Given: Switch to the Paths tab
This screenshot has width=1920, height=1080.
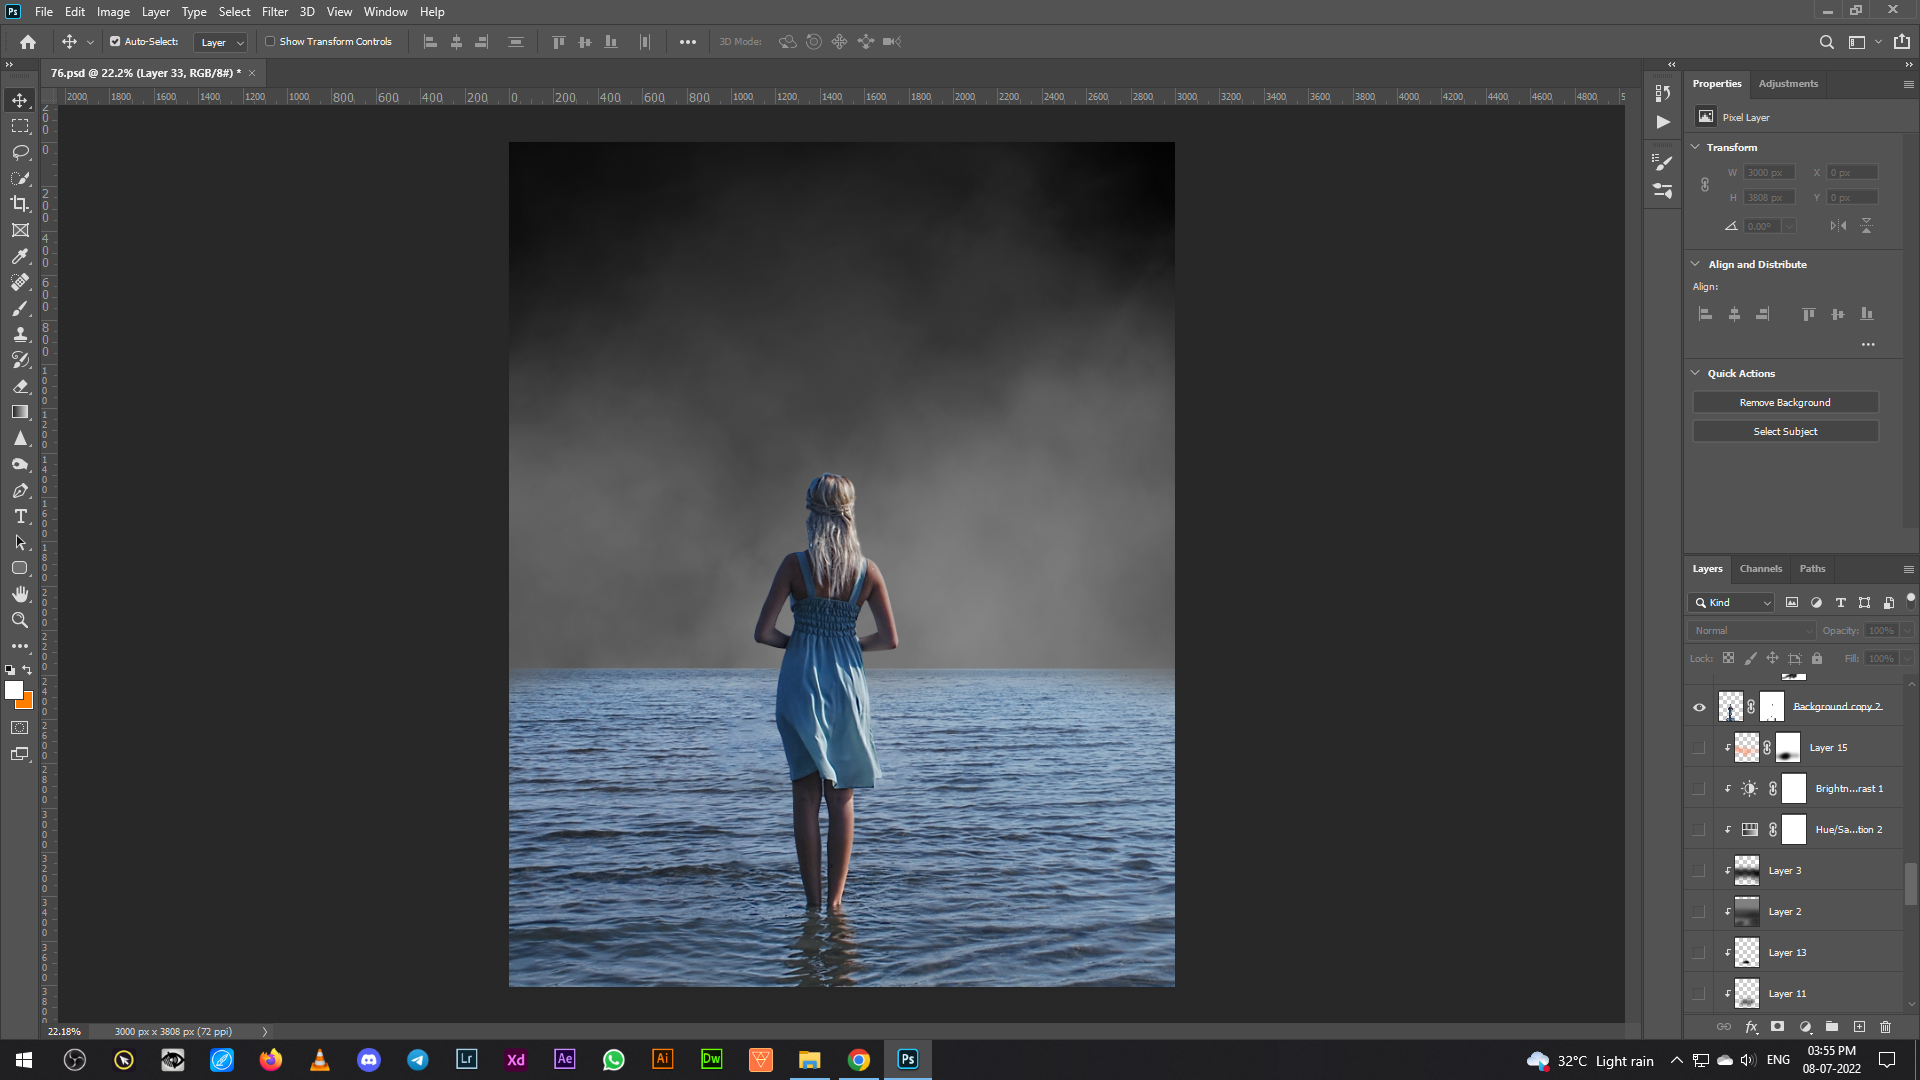Looking at the screenshot, I should pos(1812,569).
